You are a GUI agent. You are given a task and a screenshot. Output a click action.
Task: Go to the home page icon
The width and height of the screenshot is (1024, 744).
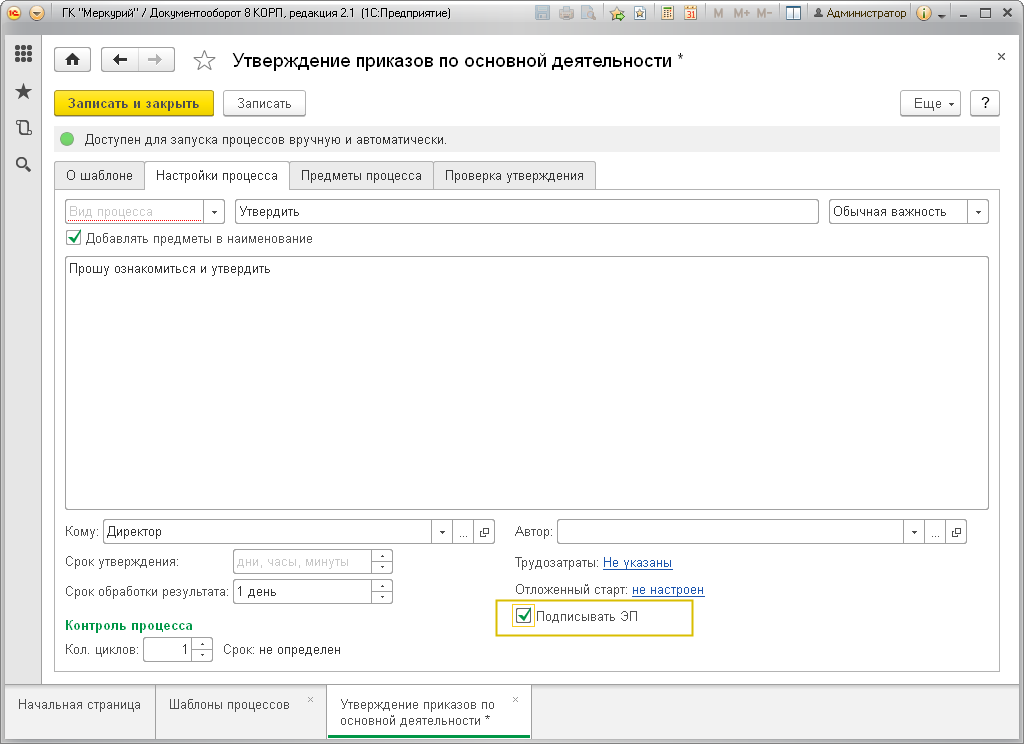coord(72,60)
